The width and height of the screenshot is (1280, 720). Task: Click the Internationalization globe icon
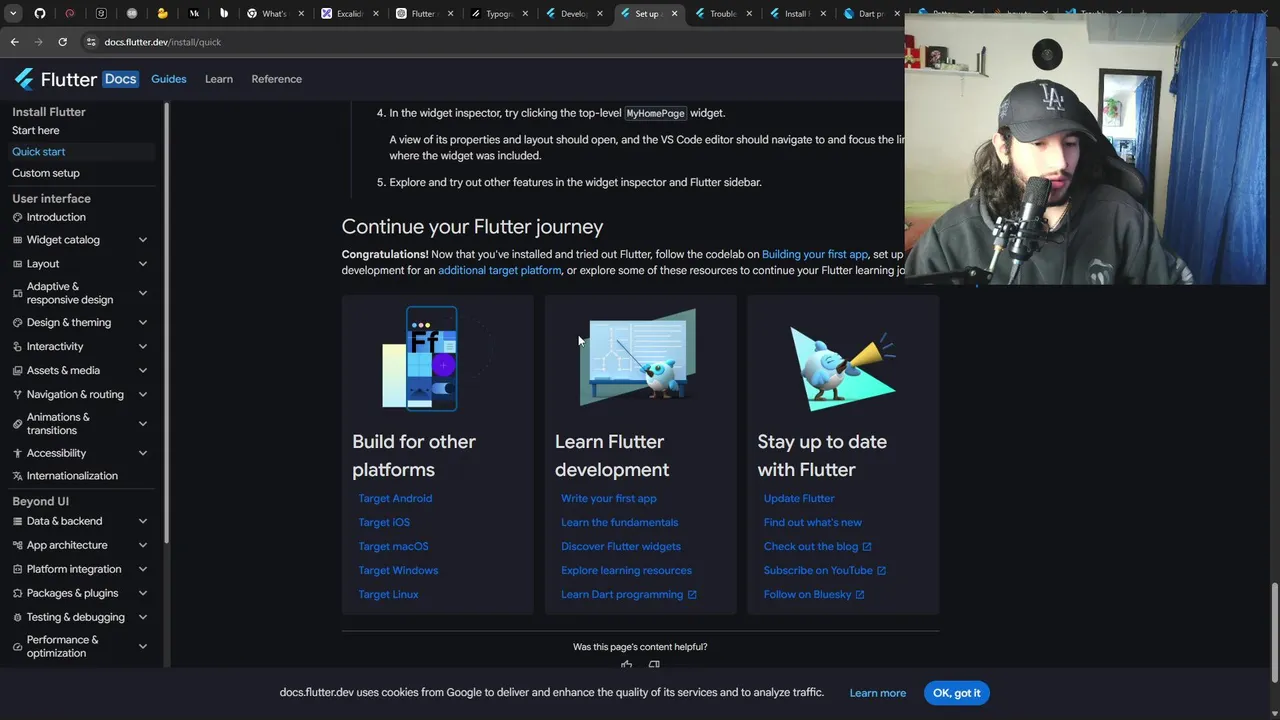17,476
